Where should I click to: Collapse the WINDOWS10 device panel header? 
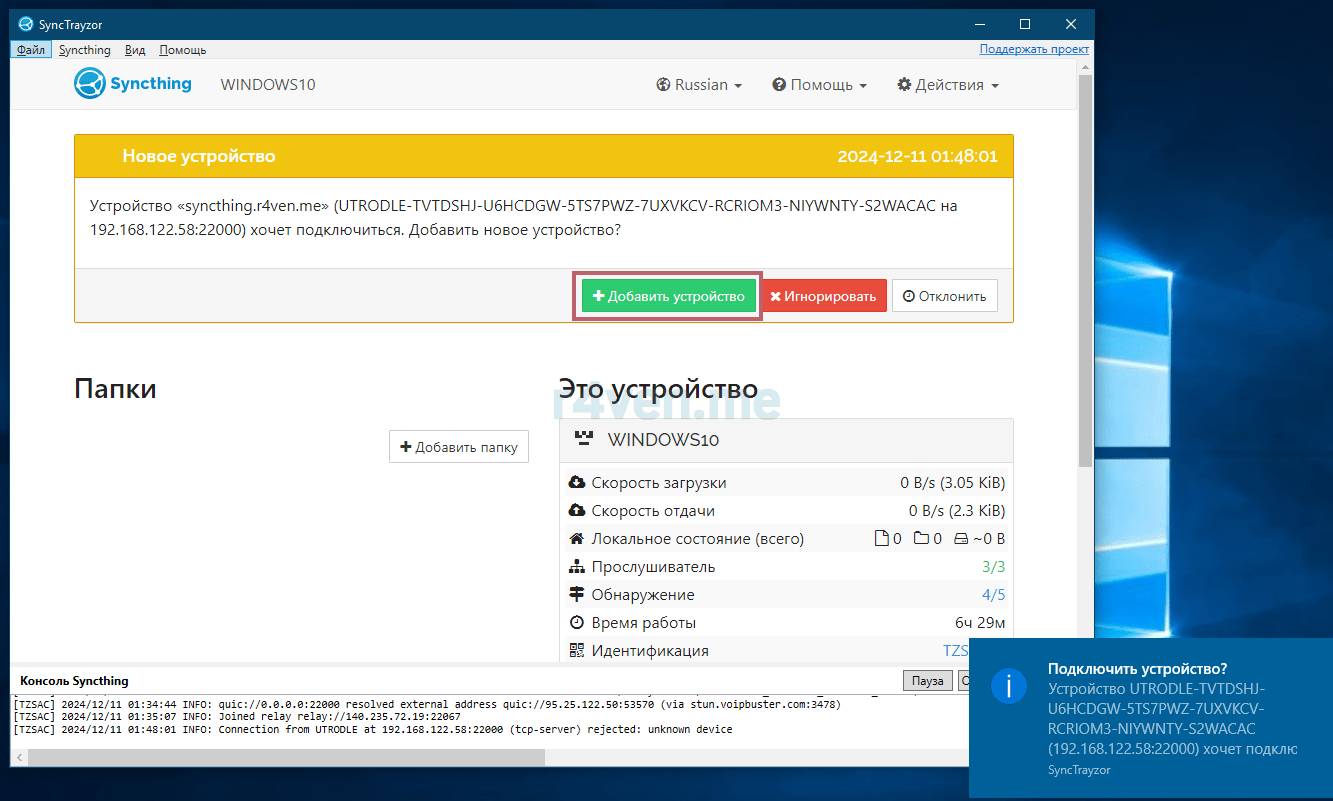[786, 440]
